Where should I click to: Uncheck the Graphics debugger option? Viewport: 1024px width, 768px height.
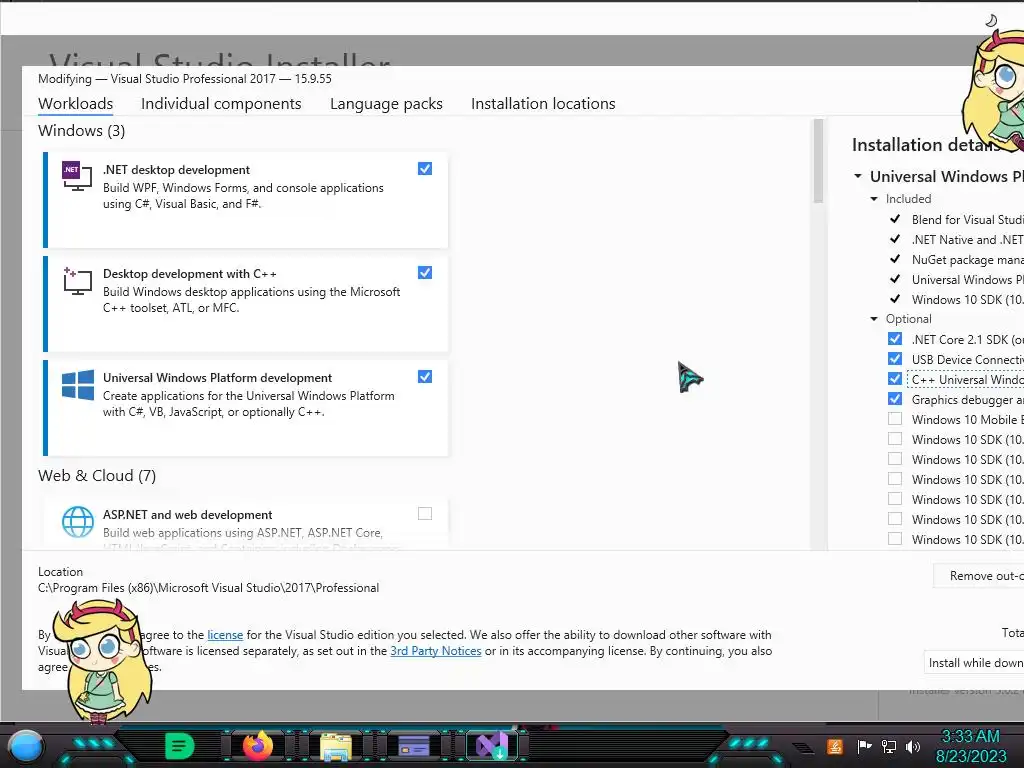895,398
